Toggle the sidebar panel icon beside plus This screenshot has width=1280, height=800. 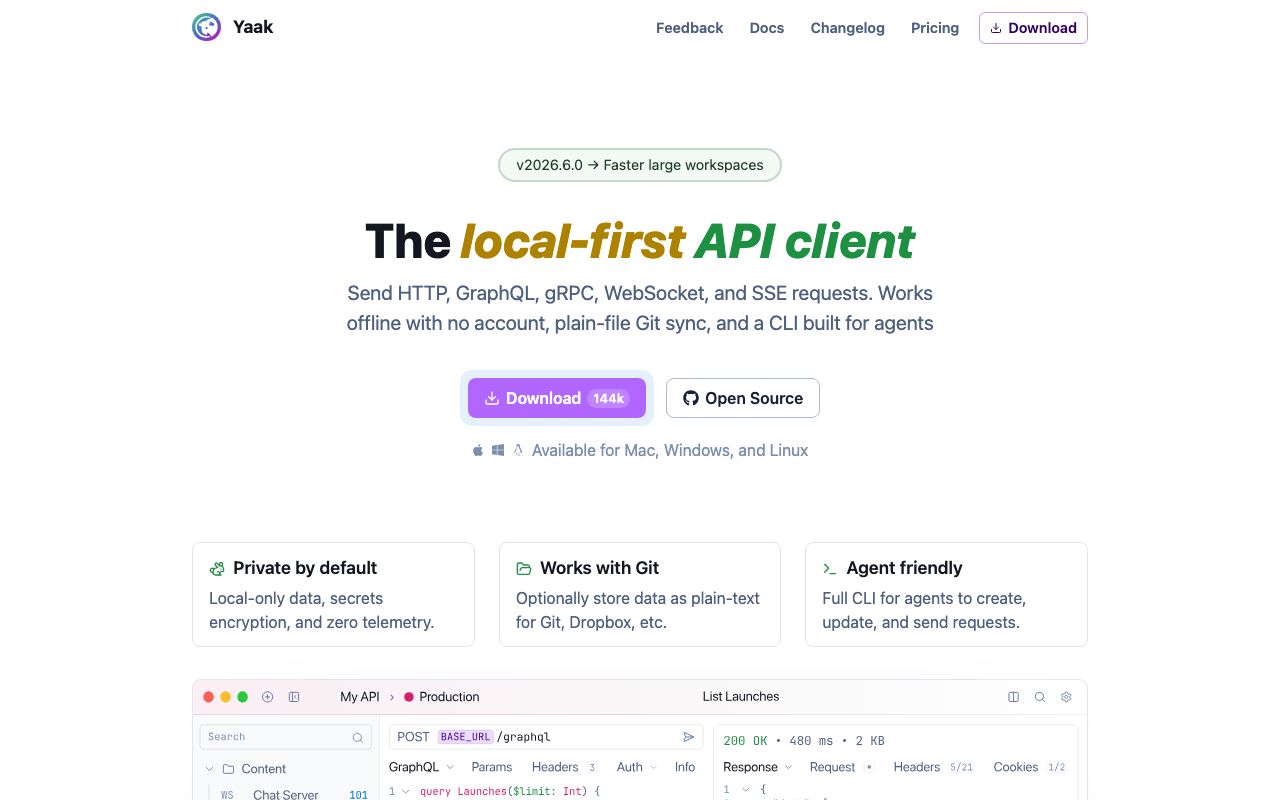[x=294, y=697]
